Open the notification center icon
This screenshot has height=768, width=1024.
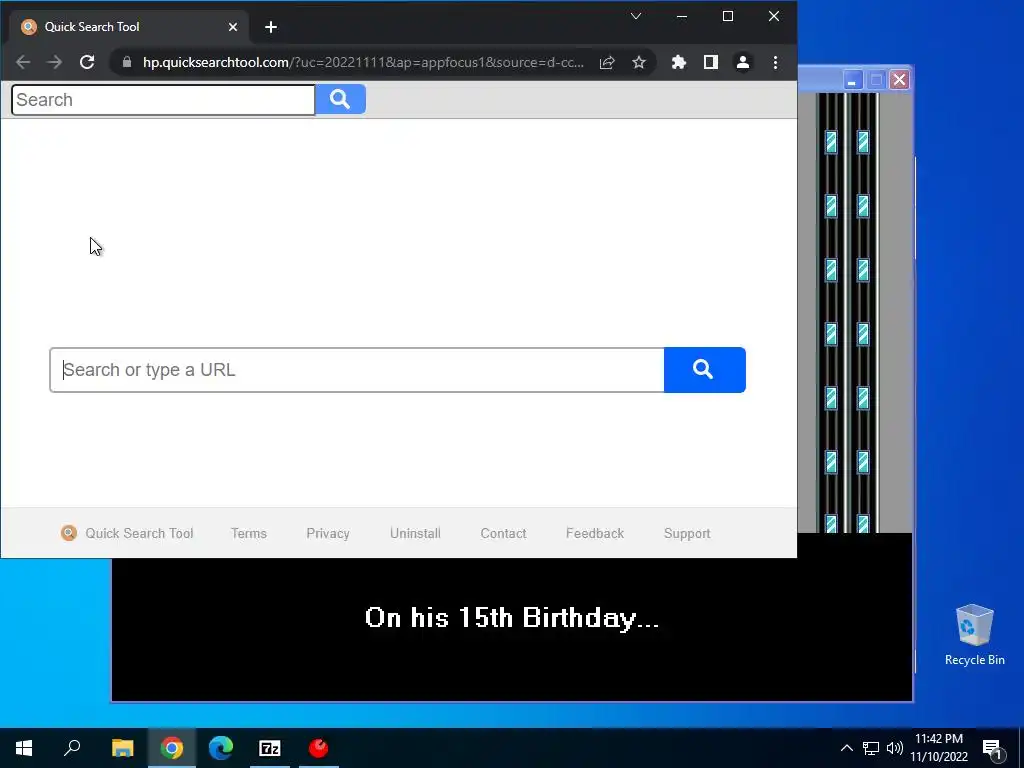click(992, 748)
